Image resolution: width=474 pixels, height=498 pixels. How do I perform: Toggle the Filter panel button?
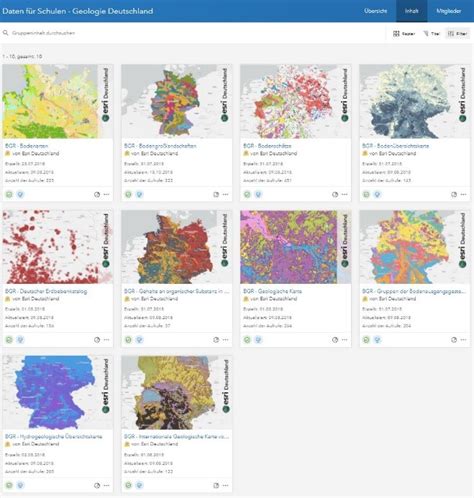click(457, 34)
